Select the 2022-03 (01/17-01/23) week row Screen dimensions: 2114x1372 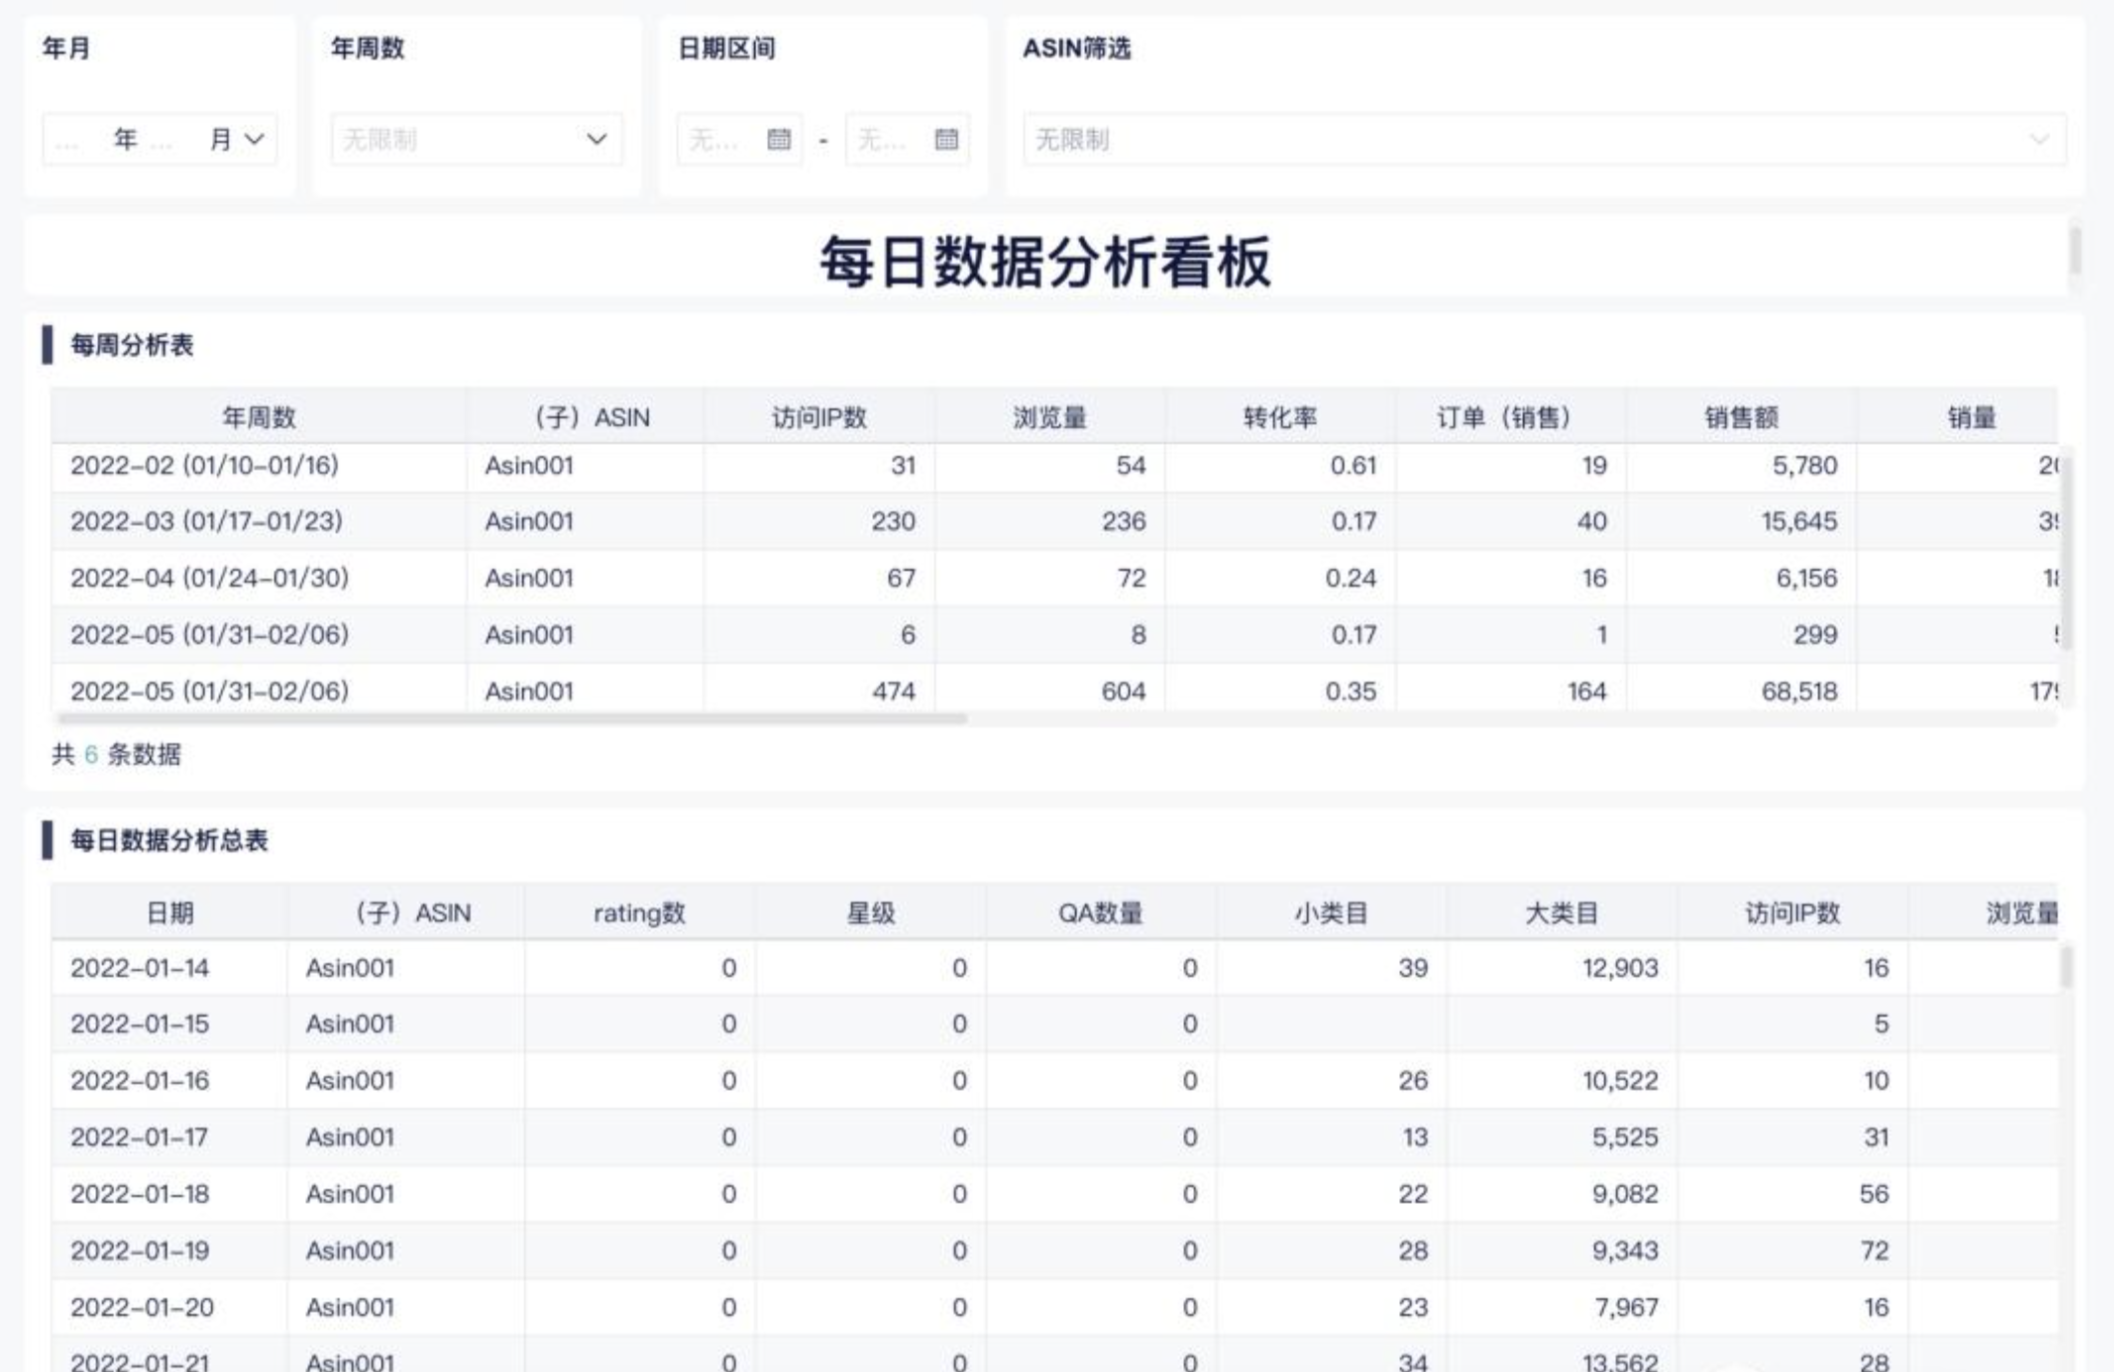coord(206,521)
